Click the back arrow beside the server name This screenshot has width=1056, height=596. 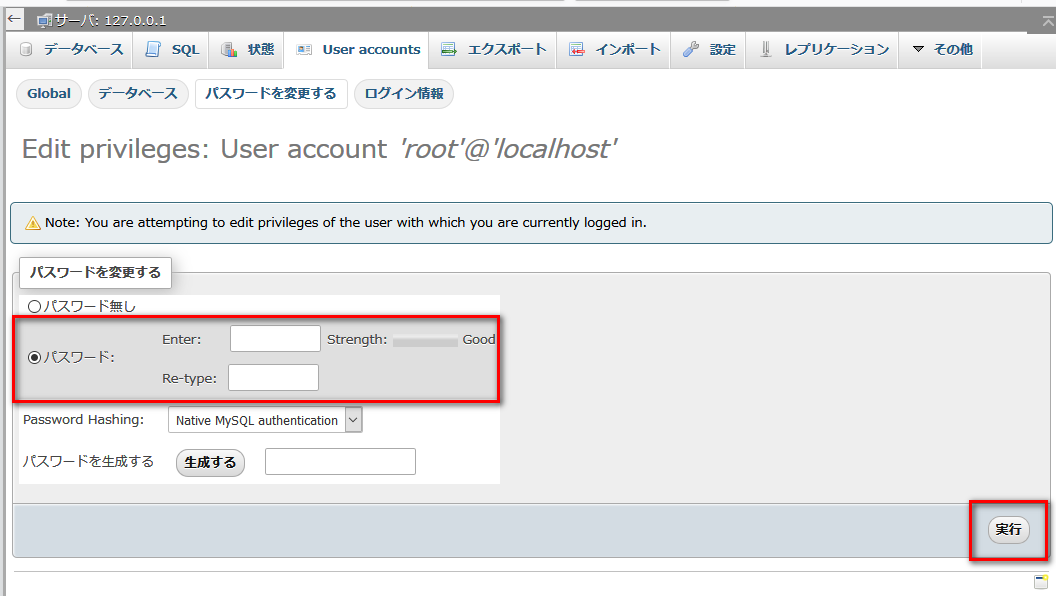14,18
